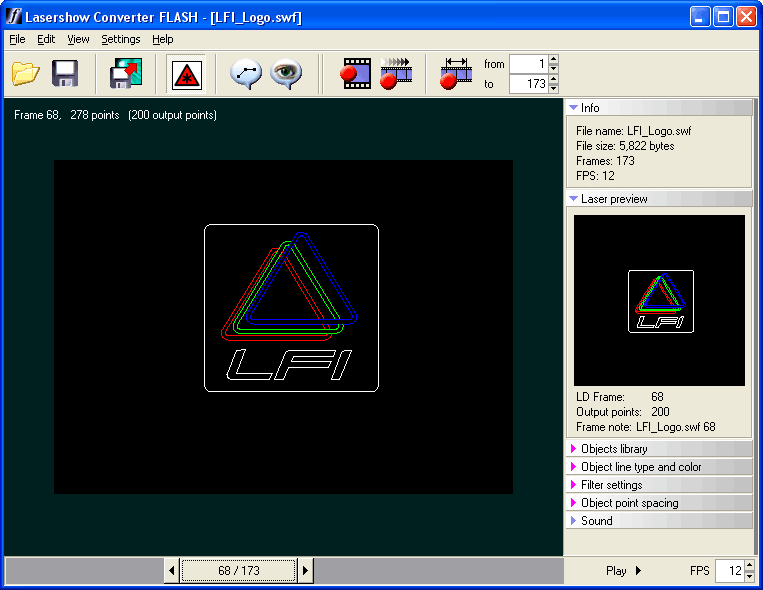Click the LFI logo in main canvas
763x590 pixels.
[x=291, y=308]
